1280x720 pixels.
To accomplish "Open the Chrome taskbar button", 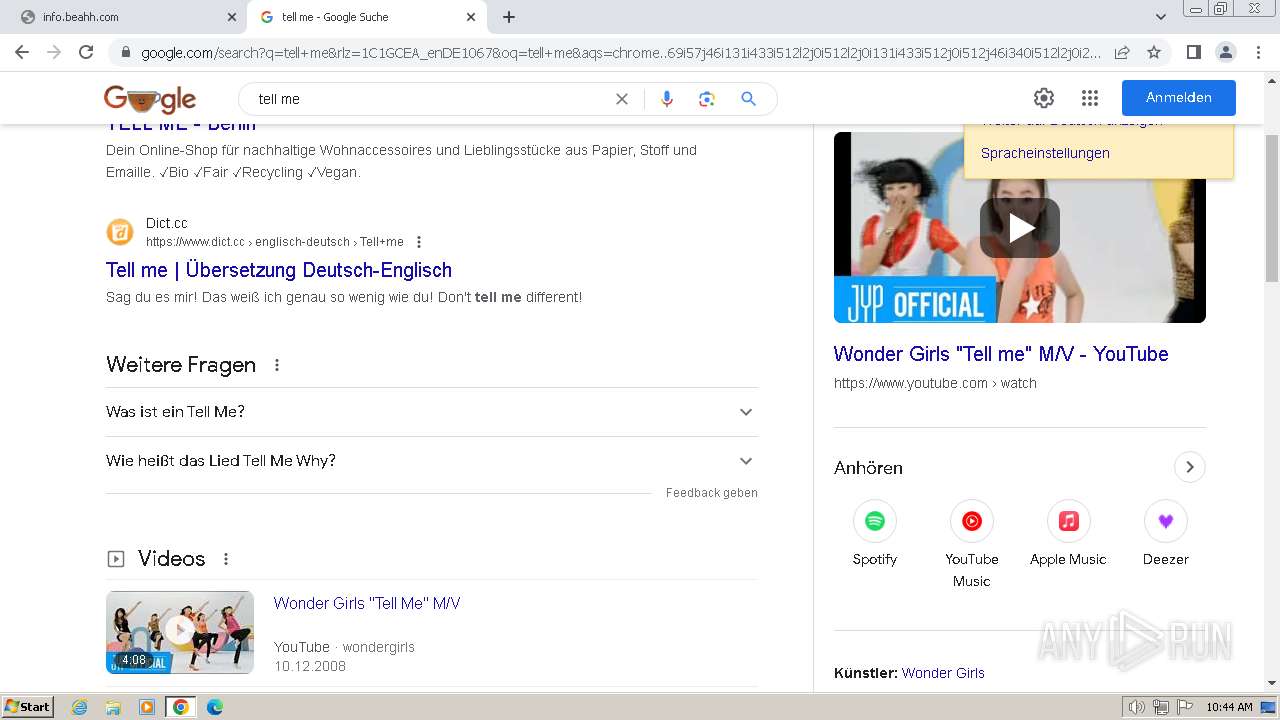I will [180, 707].
